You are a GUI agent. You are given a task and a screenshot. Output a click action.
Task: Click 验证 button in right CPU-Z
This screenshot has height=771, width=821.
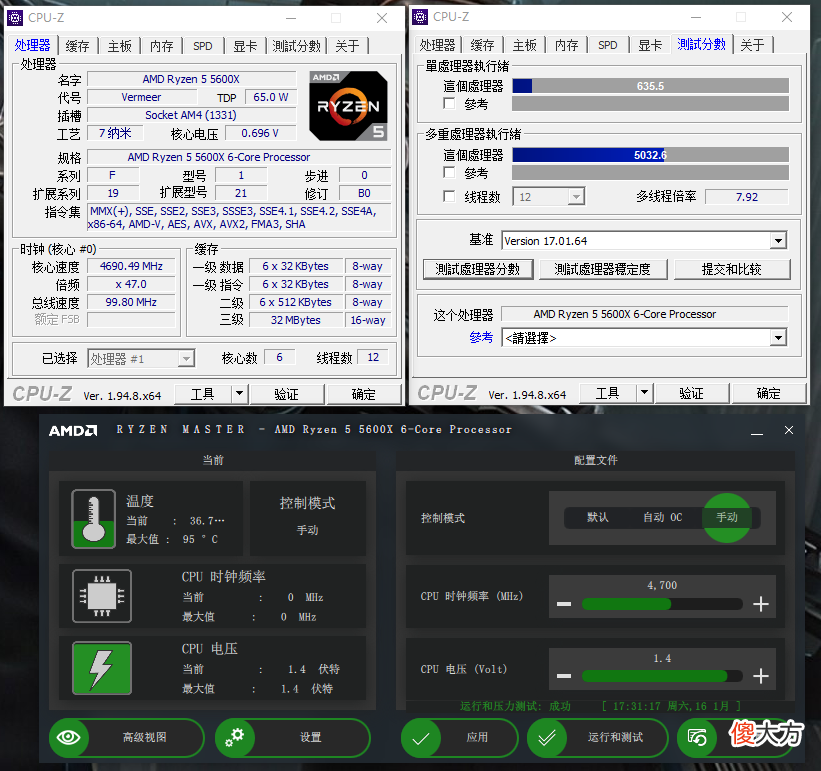tap(691, 393)
